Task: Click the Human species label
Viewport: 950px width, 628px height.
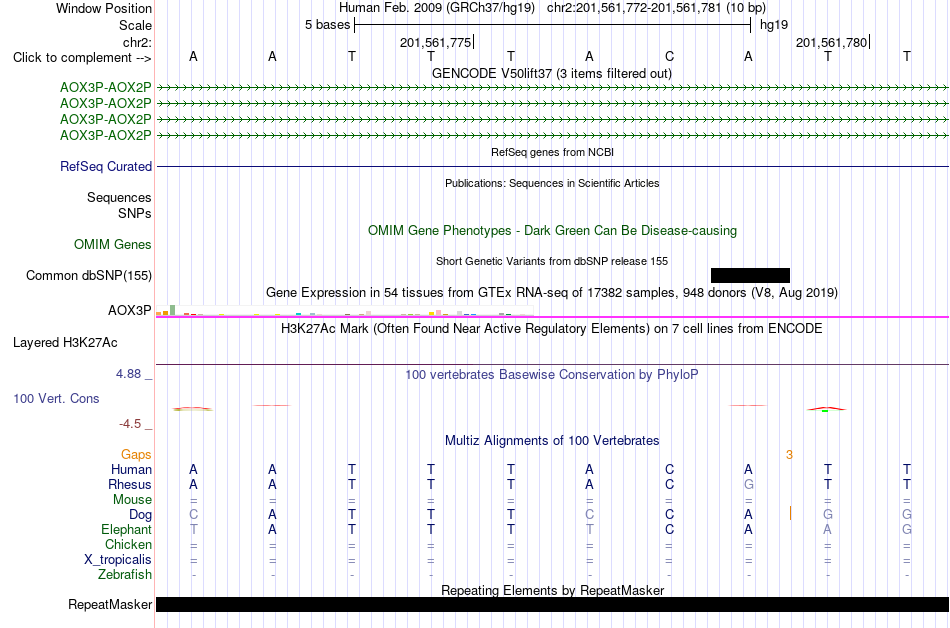Action: [131, 470]
